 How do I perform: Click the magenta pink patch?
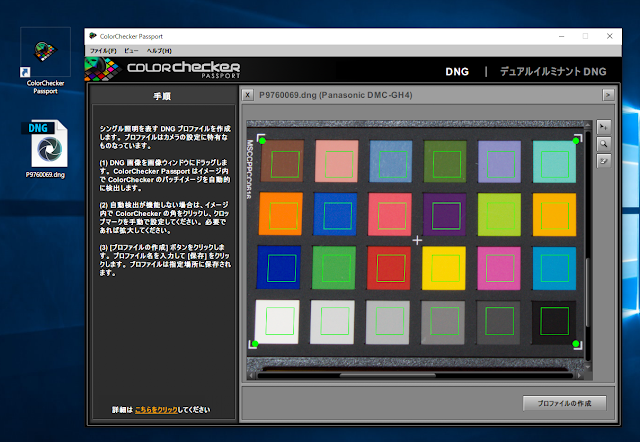[x=499, y=268]
